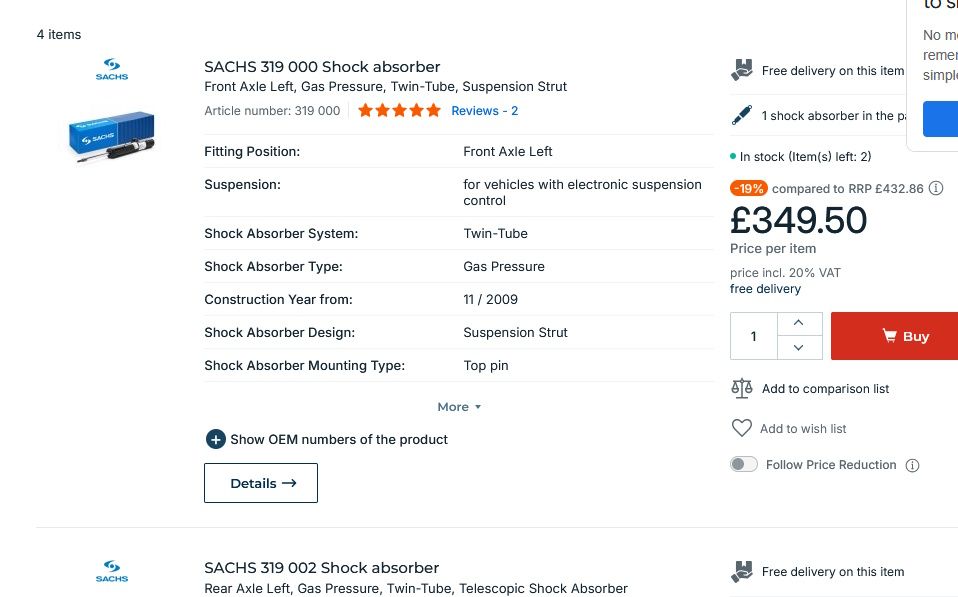The image size is (958, 597).
Task: Expand the More specifications dropdown
Action: click(x=459, y=407)
